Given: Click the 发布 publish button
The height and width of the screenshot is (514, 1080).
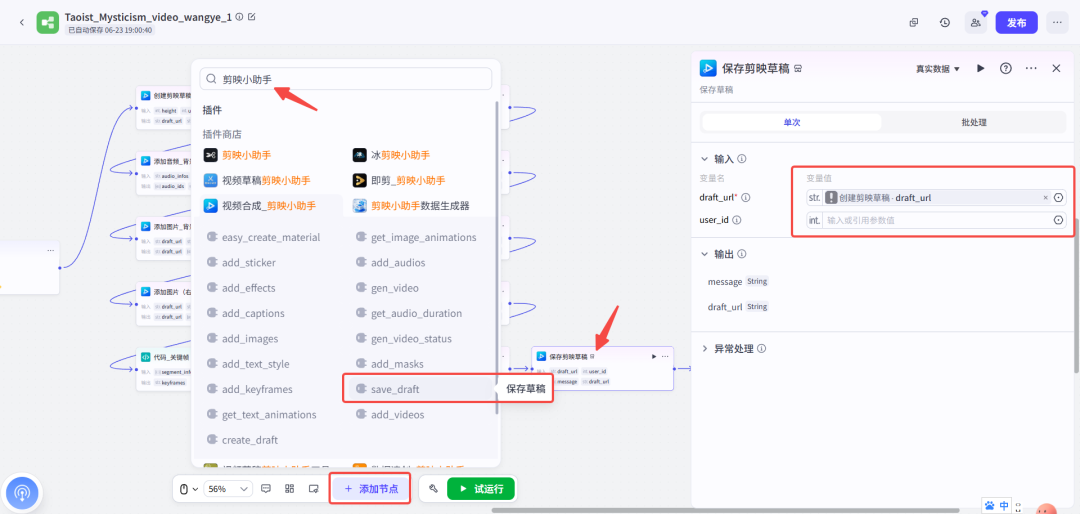Looking at the screenshot, I should [x=1017, y=22].
